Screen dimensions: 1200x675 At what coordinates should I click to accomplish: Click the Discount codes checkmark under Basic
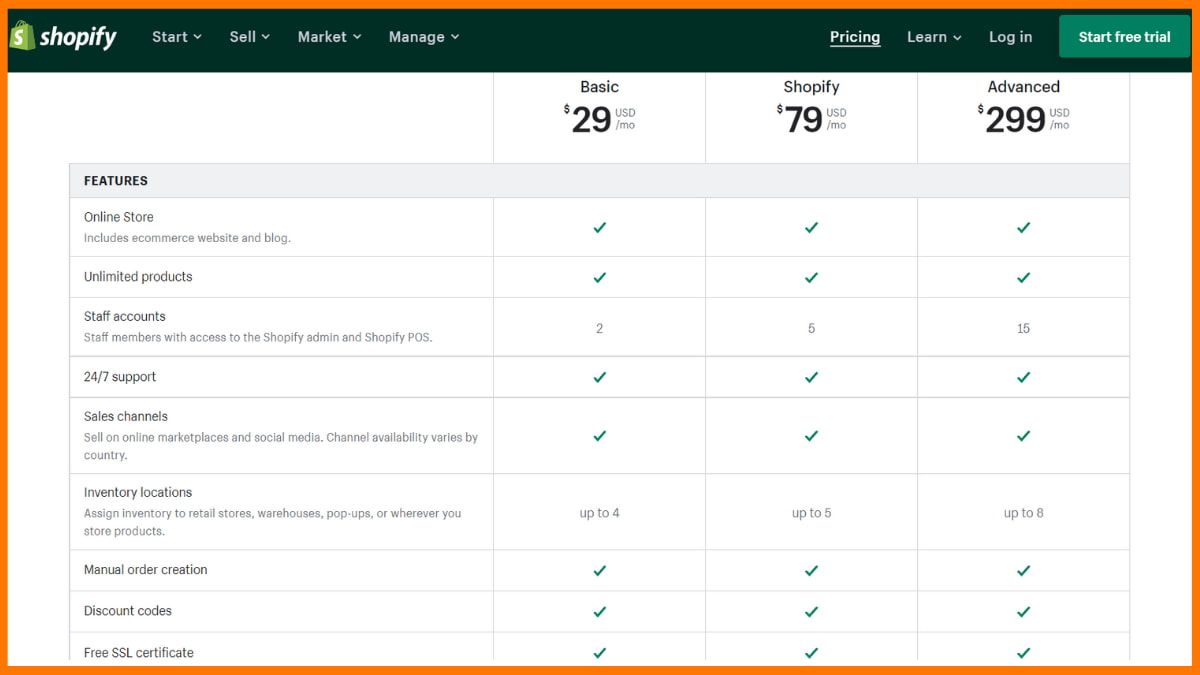coord(599,611)
